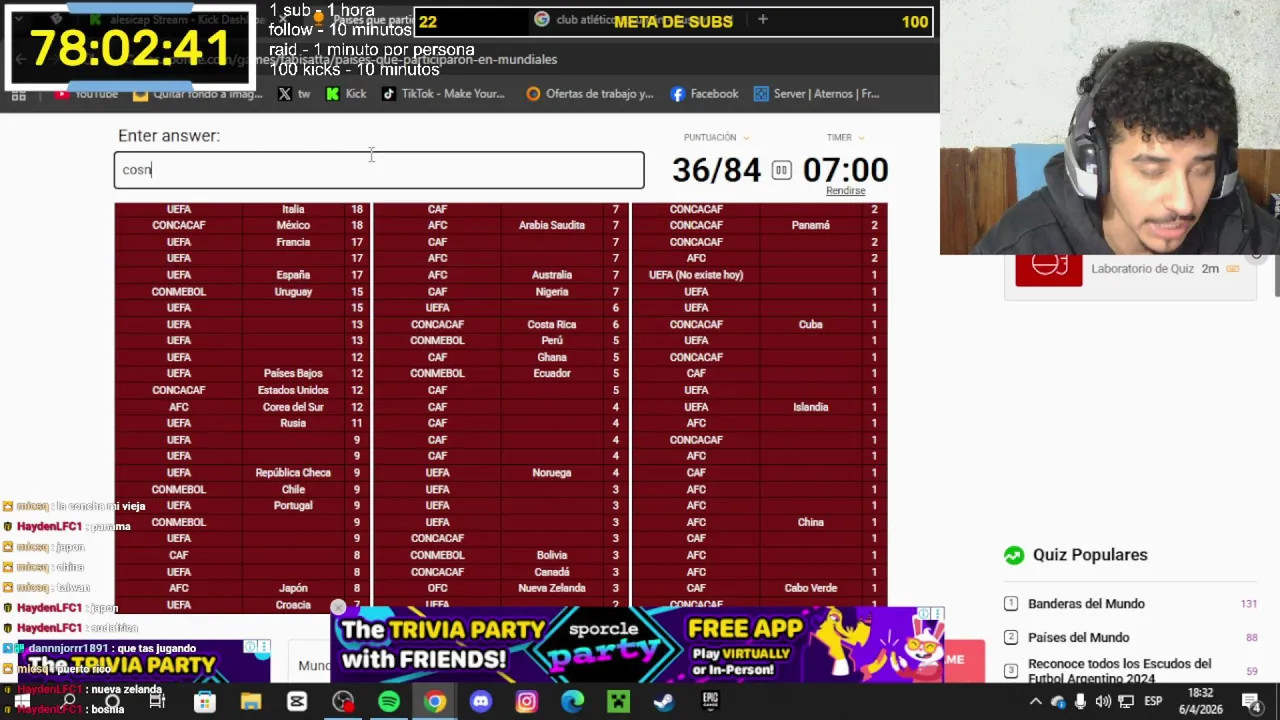This screenshot has height=720, width=1280.
Task: Close the Trivia Party banner ad
Action: 338,607
